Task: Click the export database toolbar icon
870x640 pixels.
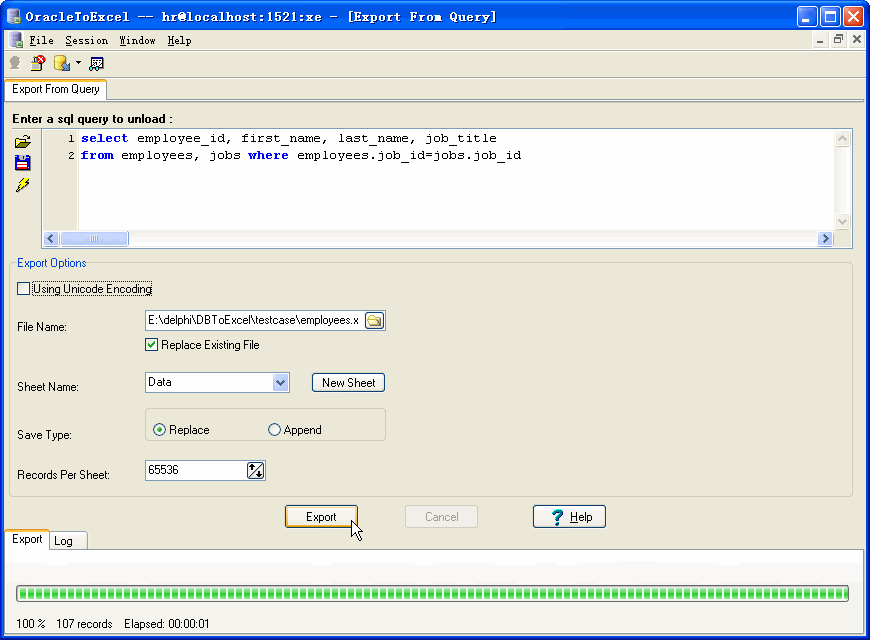Action: 62,63
